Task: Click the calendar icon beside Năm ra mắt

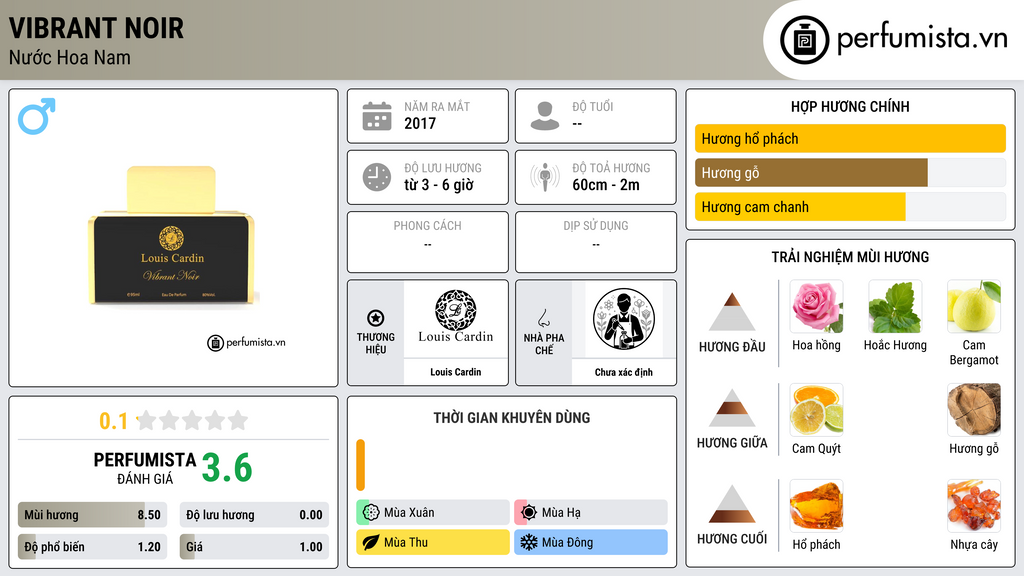Action: coord(377,116)
